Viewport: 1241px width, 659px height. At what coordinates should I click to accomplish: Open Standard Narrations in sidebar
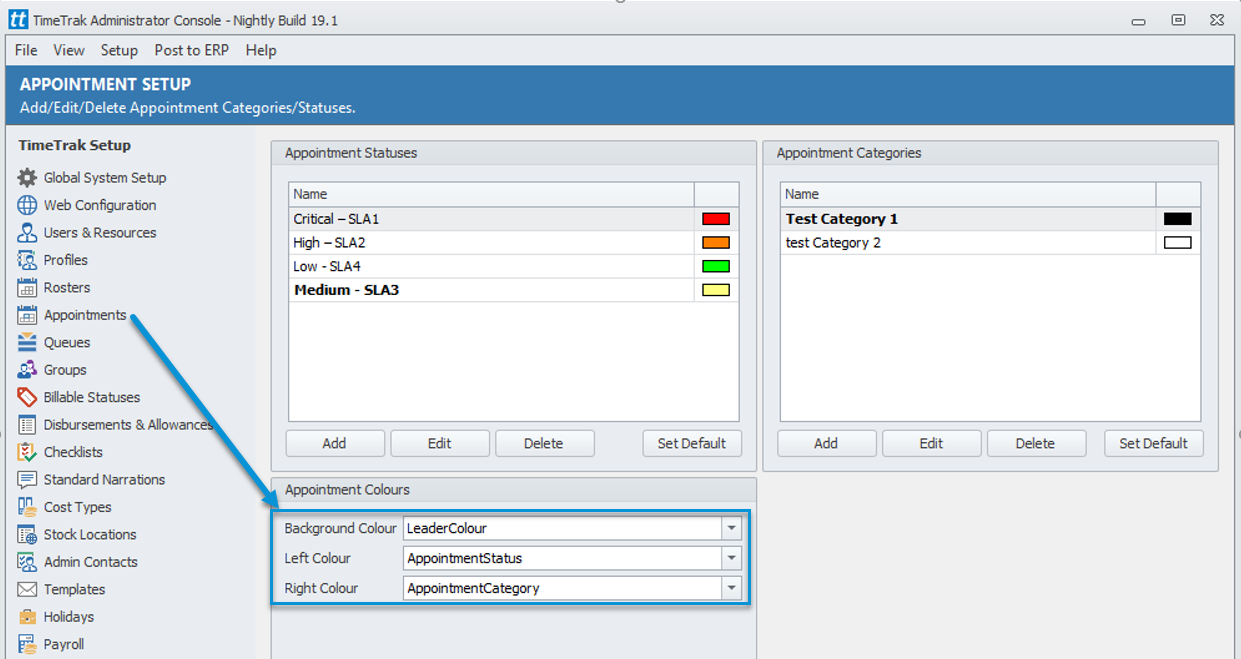pos(104,480)
